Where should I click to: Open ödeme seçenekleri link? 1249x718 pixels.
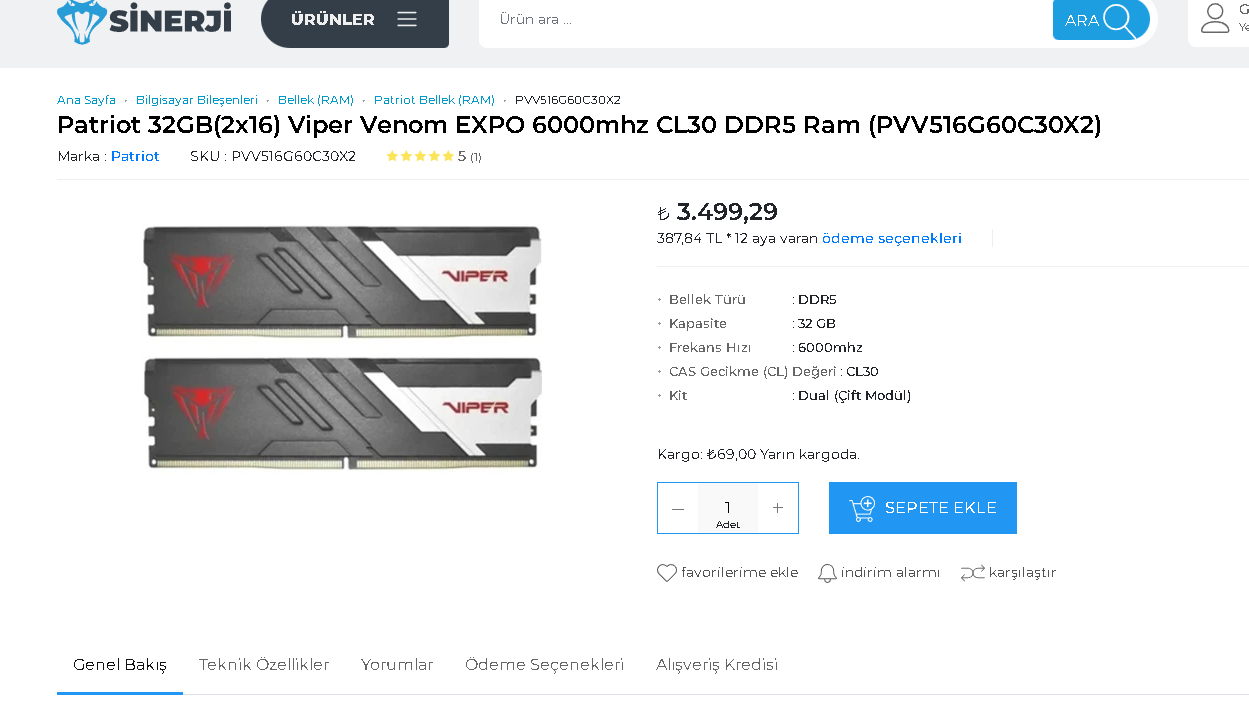pos(892,238)
